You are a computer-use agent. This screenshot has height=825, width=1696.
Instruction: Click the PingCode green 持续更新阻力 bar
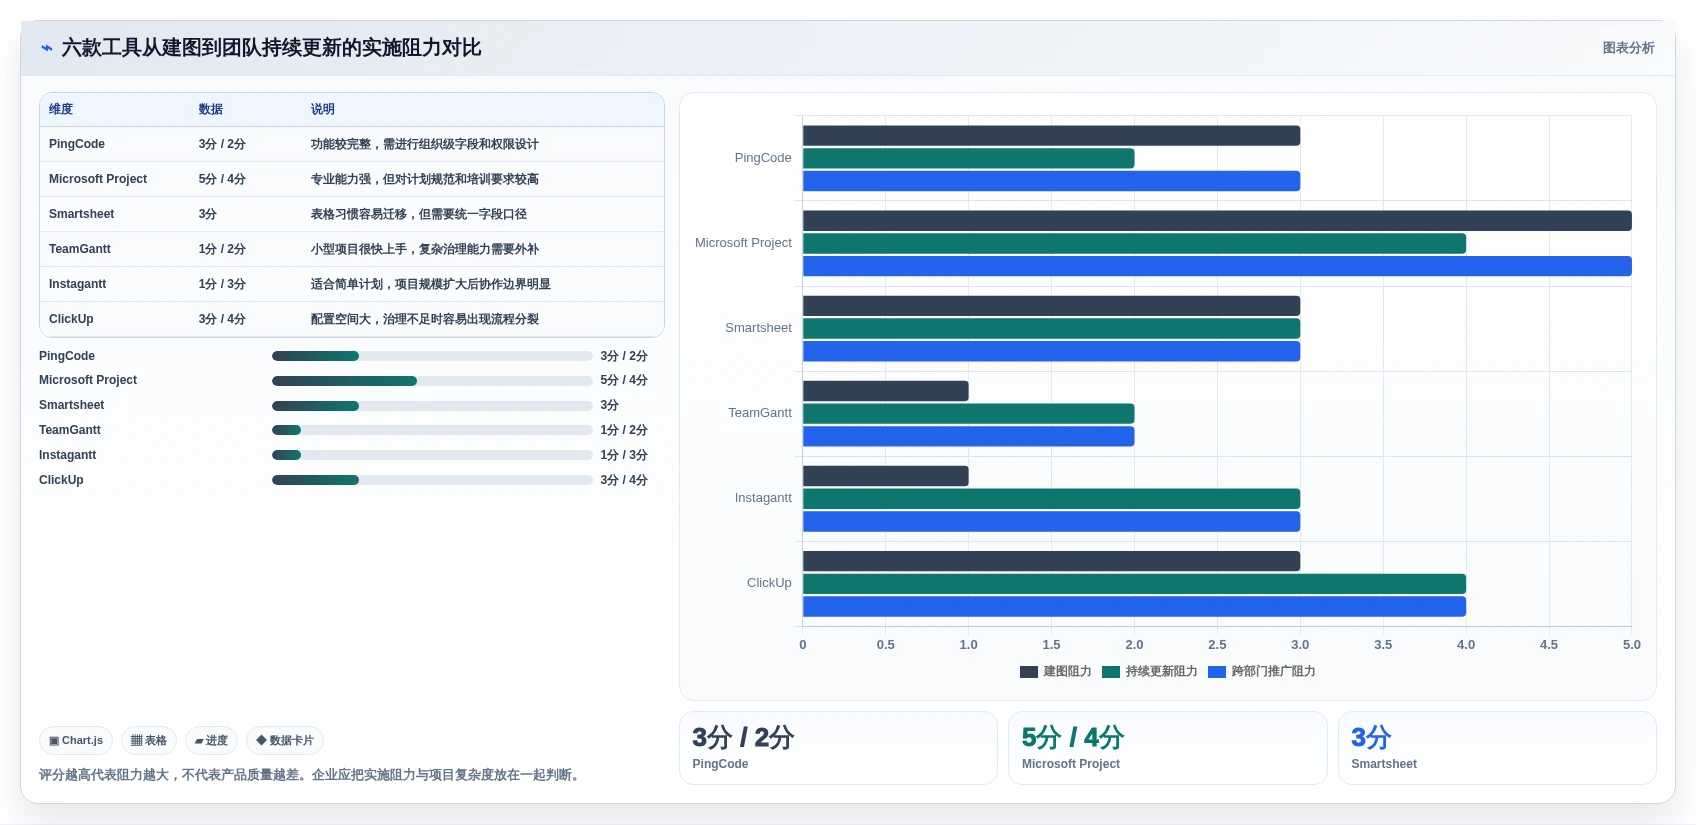968,158
